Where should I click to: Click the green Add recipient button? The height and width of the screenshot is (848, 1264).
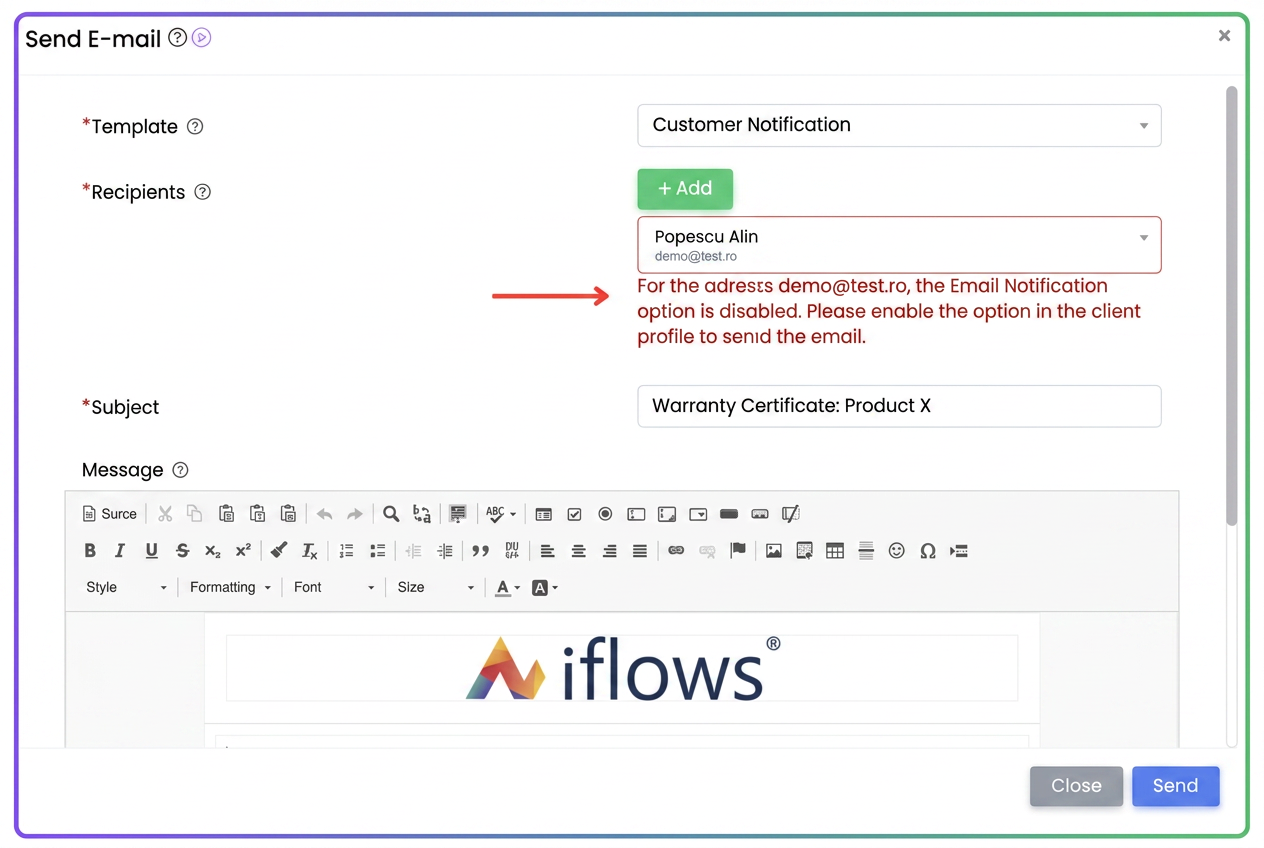(x=685, y=189)
